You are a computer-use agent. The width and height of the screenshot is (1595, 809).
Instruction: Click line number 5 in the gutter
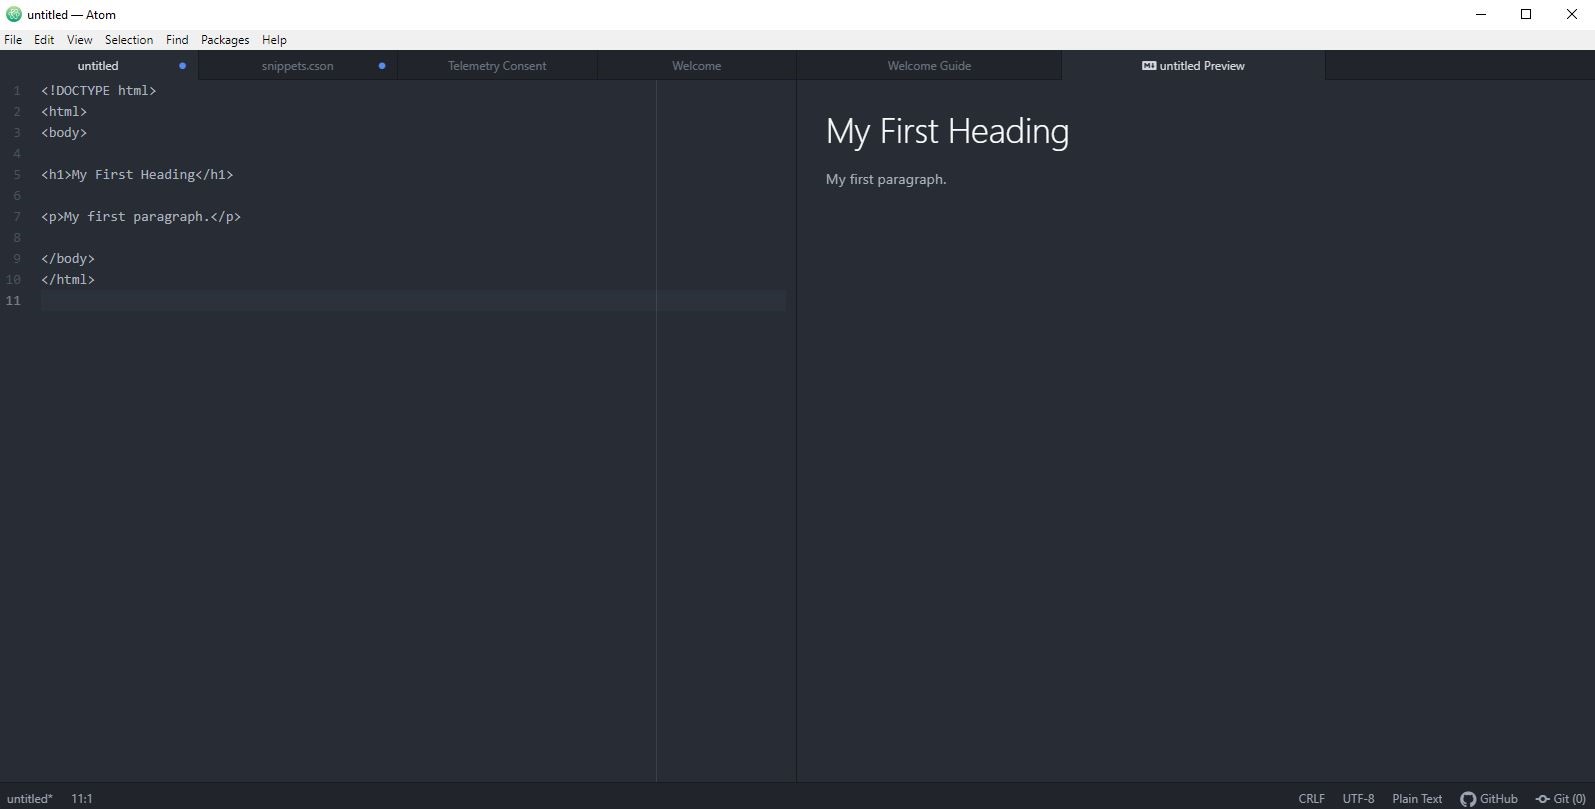17,175
